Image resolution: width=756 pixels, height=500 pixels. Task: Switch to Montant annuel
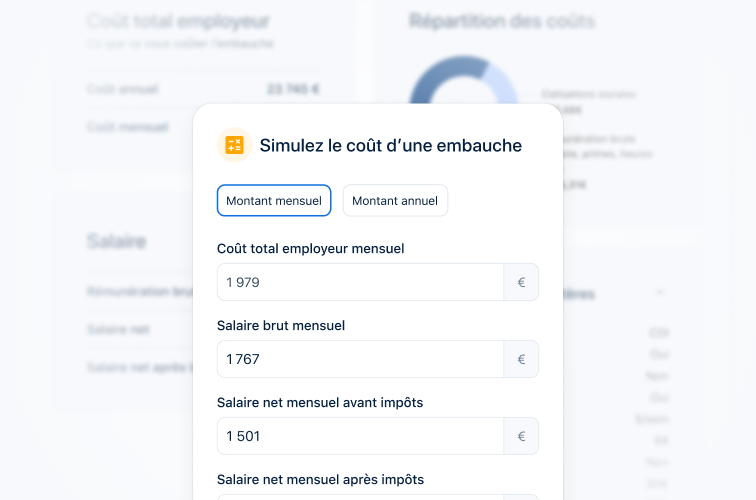(x=395, y=201)
